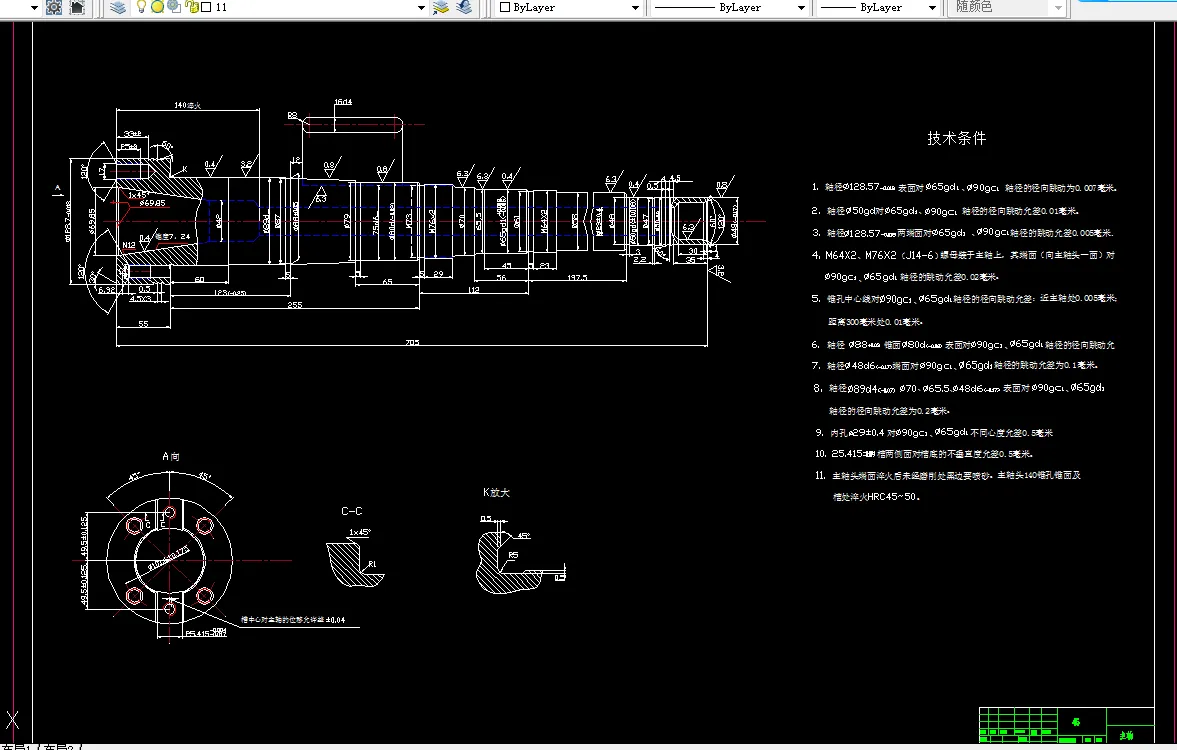Click the toolbar flyout arrow at far left

coord(33,7)
